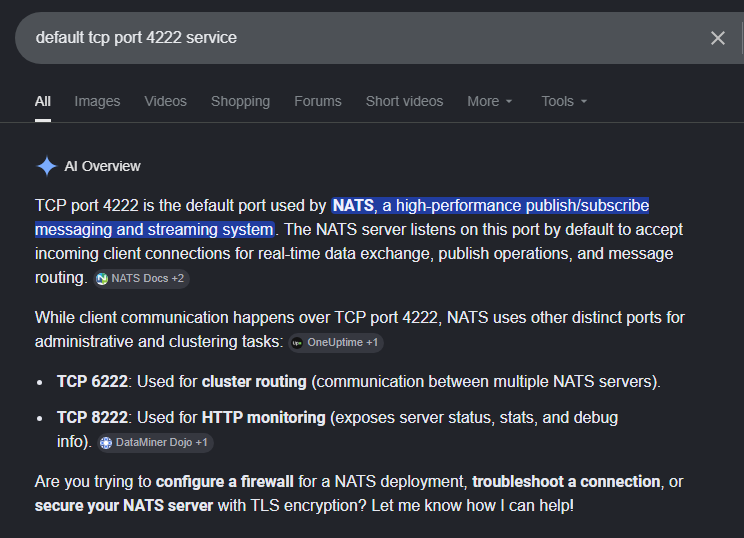The height and width of the screenshot is (538, 744).
Task: Click the AI Overview sparkle icon
Action: [46, 166]
